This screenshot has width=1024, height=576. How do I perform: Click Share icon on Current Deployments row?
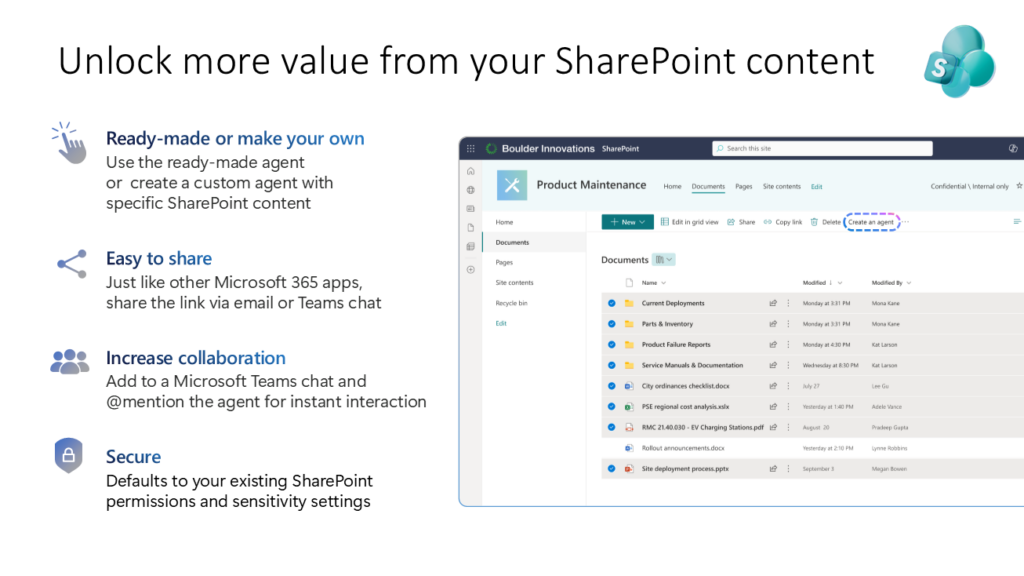point(773,303)
